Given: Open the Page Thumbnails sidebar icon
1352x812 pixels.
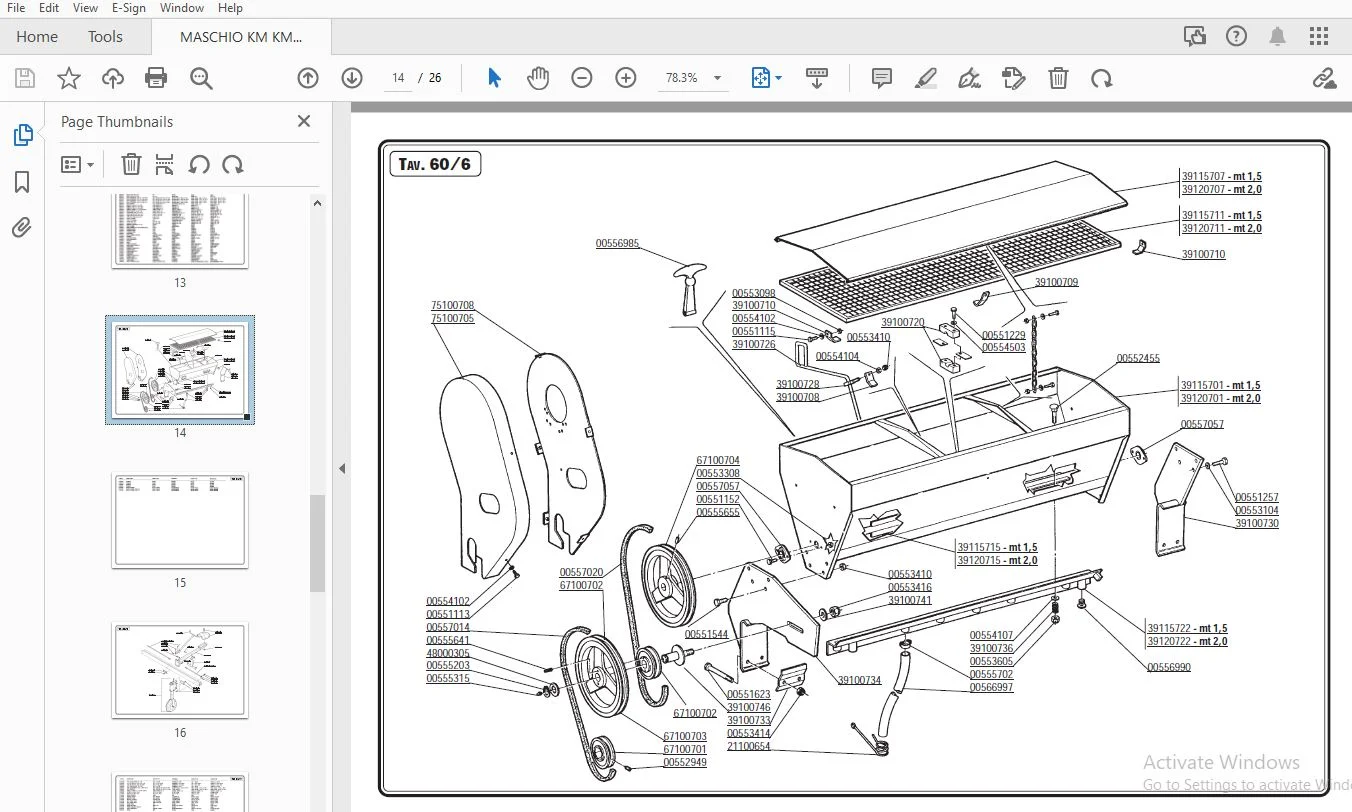Looking at the screenshot, I should [22, 135].
